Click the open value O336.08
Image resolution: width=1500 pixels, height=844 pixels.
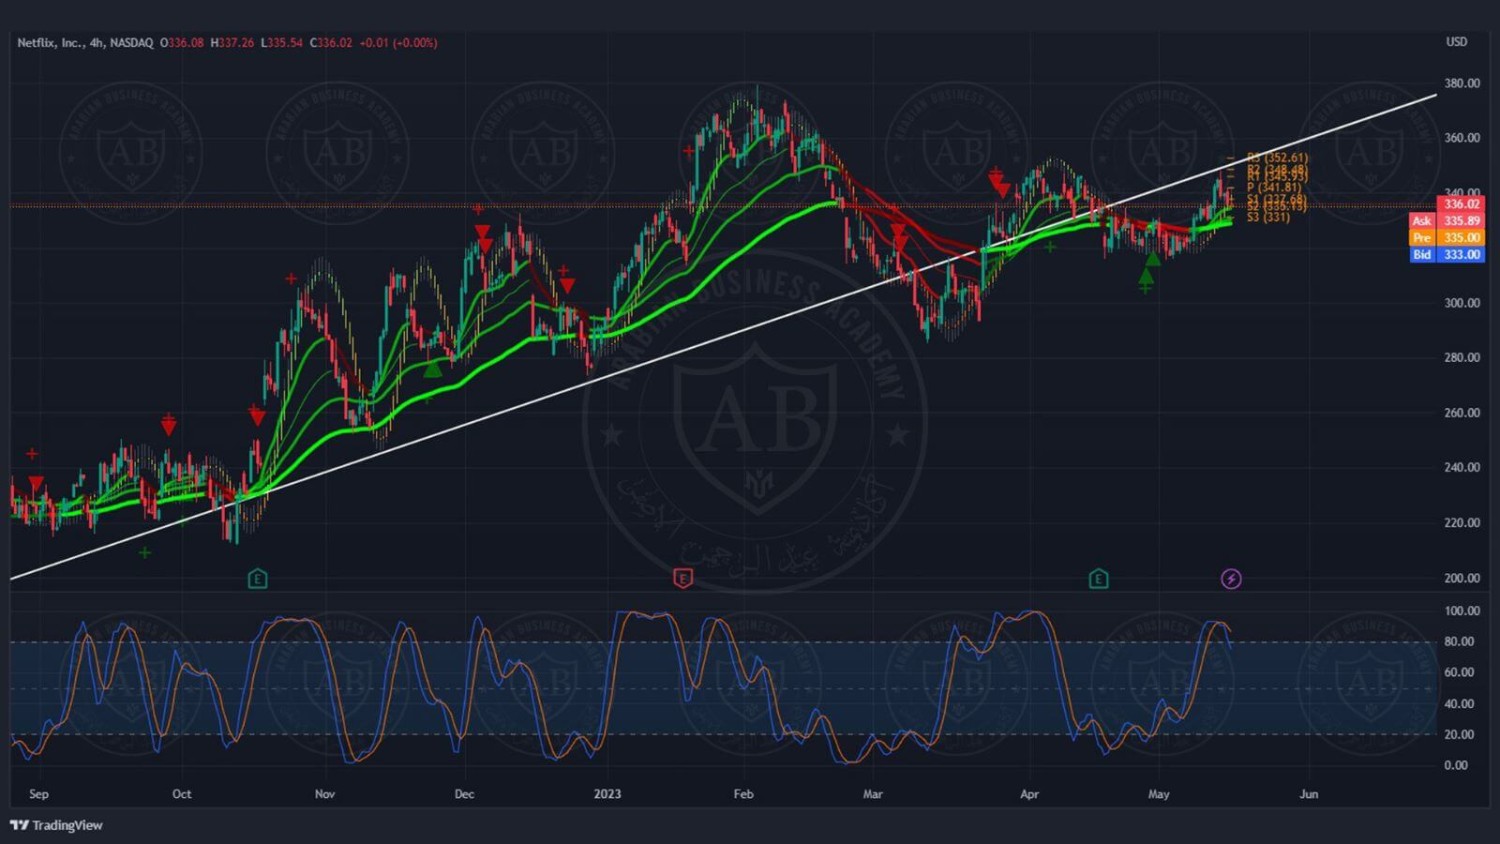point(182,43)
